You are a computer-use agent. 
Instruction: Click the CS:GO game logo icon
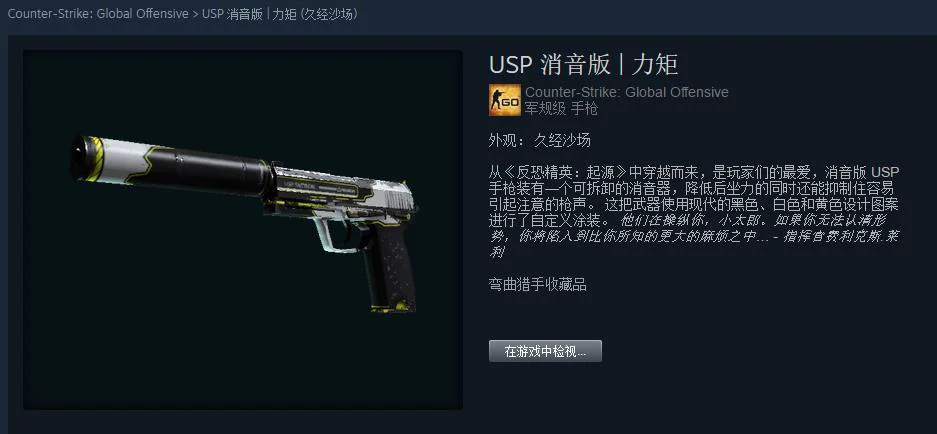tap(504, 100)
